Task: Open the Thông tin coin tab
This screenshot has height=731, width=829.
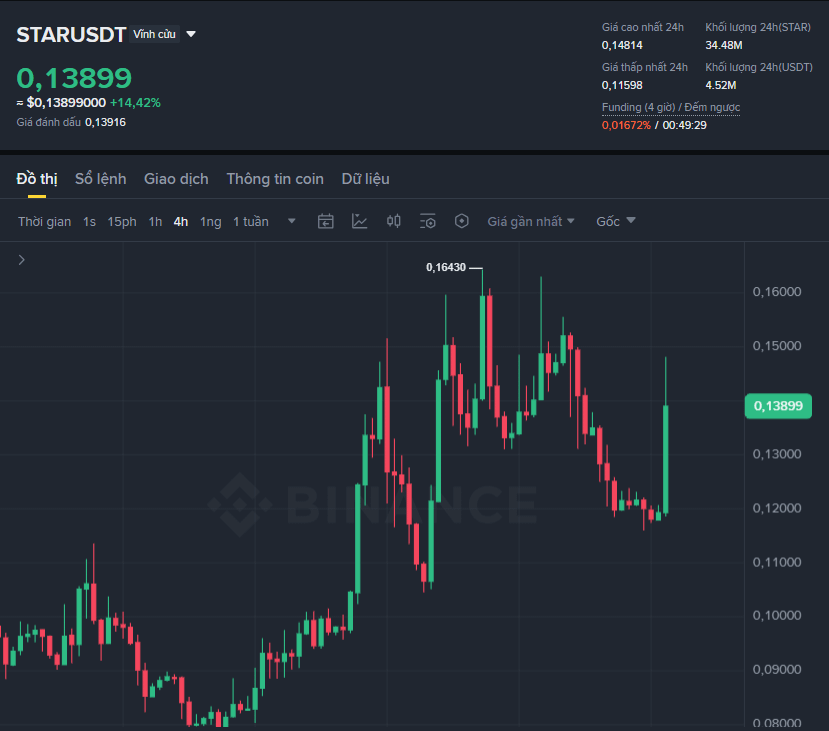Action: pyautogui.click(x=275, y=179)
